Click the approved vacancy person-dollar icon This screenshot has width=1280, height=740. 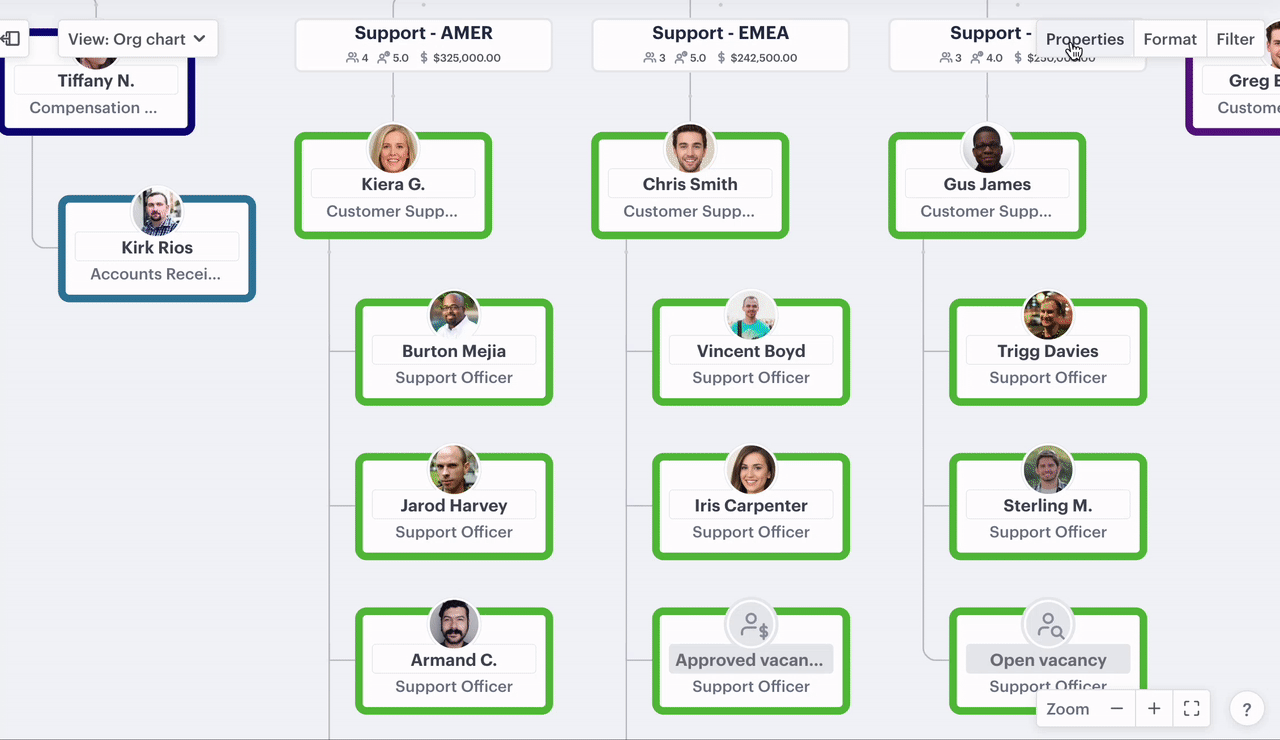[x=751, y=625]
